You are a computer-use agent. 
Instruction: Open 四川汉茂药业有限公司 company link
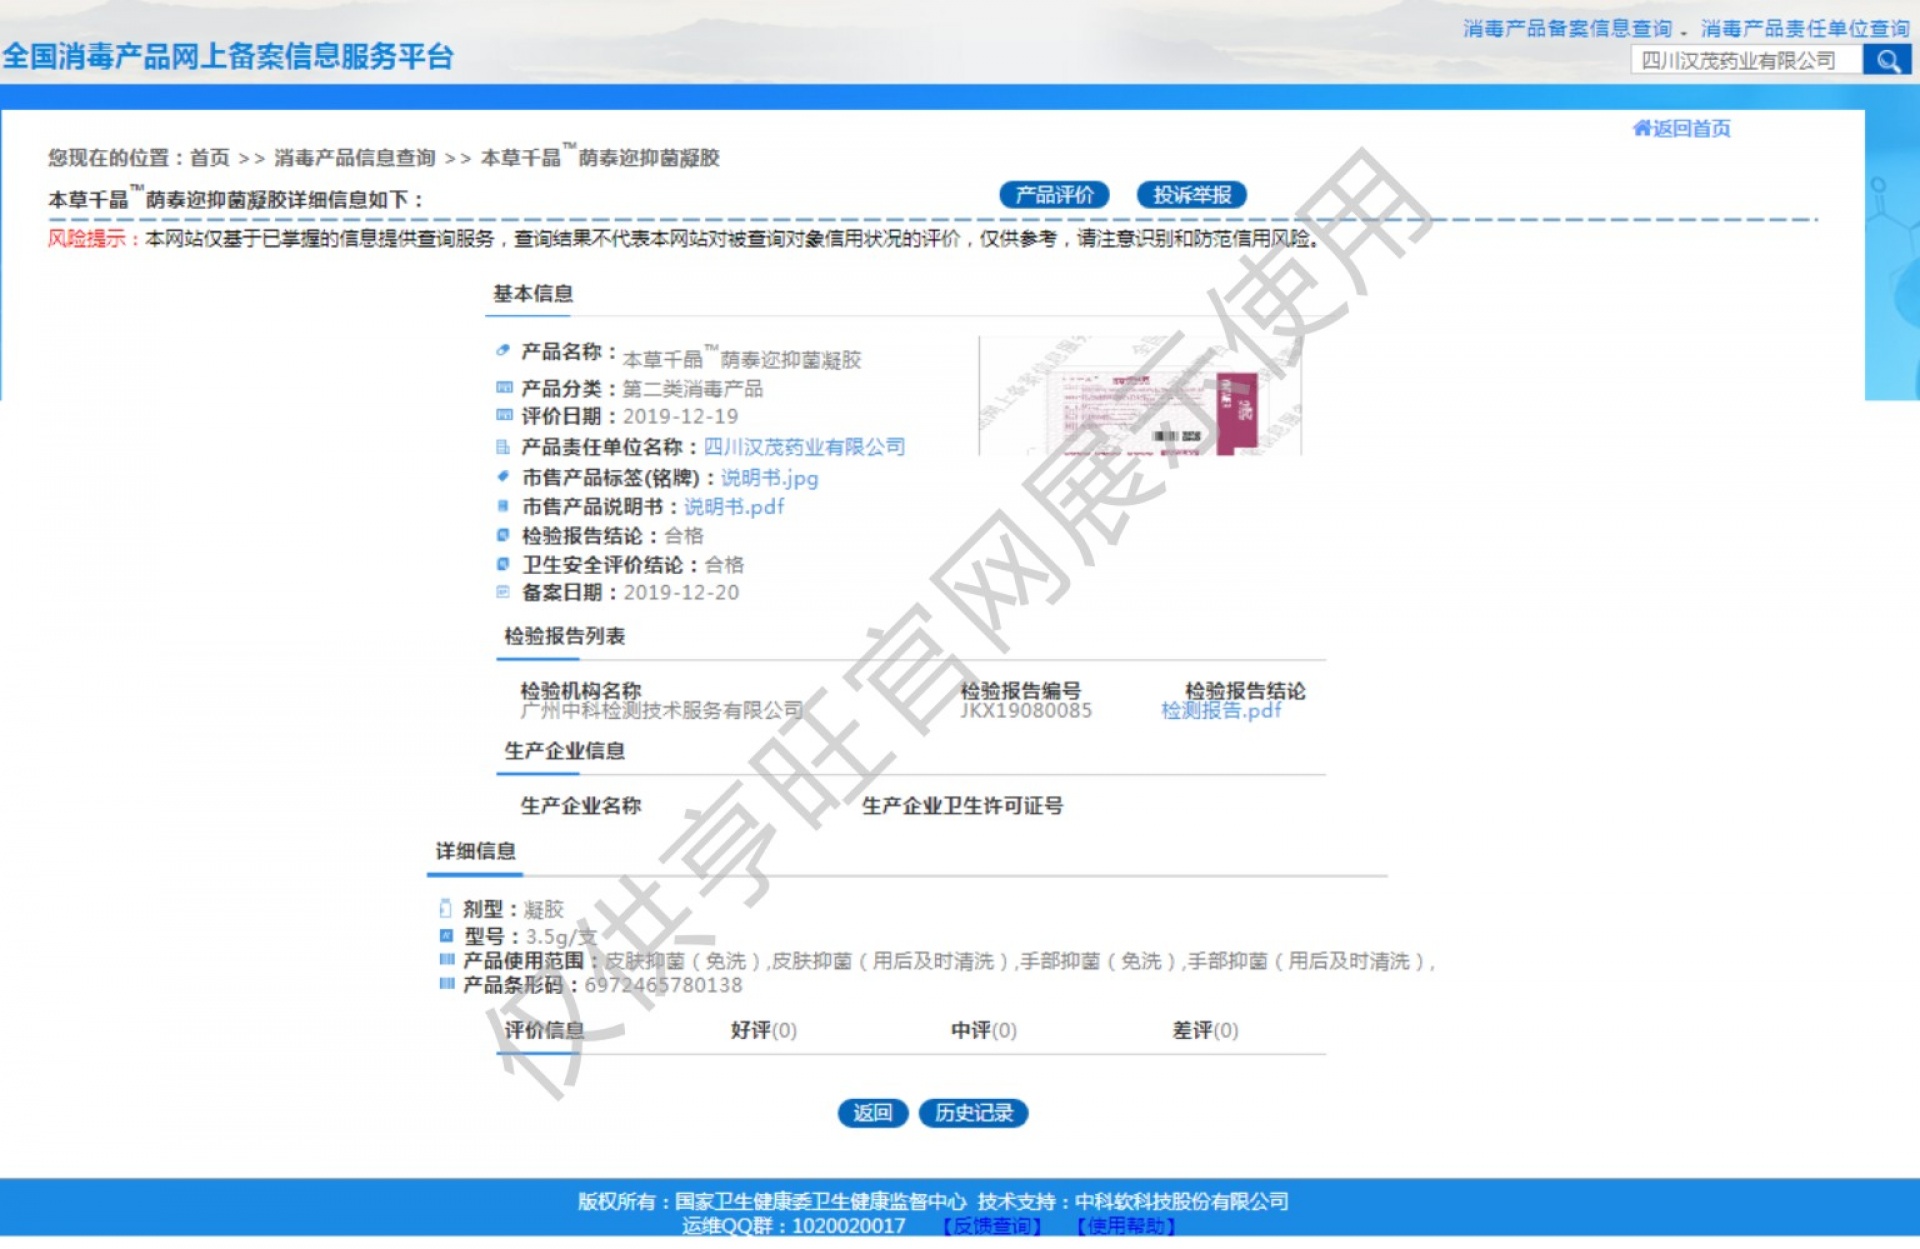coord(804,447)
